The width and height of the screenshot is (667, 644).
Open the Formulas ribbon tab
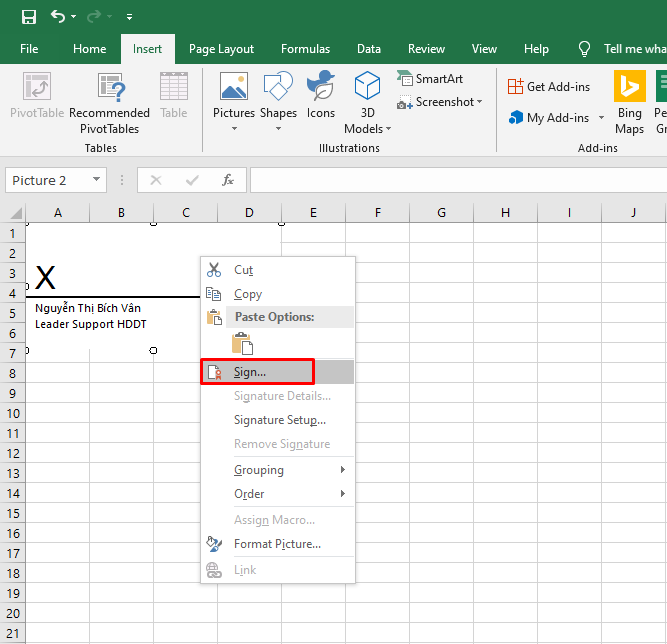pyautogui.click(x=305, y=49)
